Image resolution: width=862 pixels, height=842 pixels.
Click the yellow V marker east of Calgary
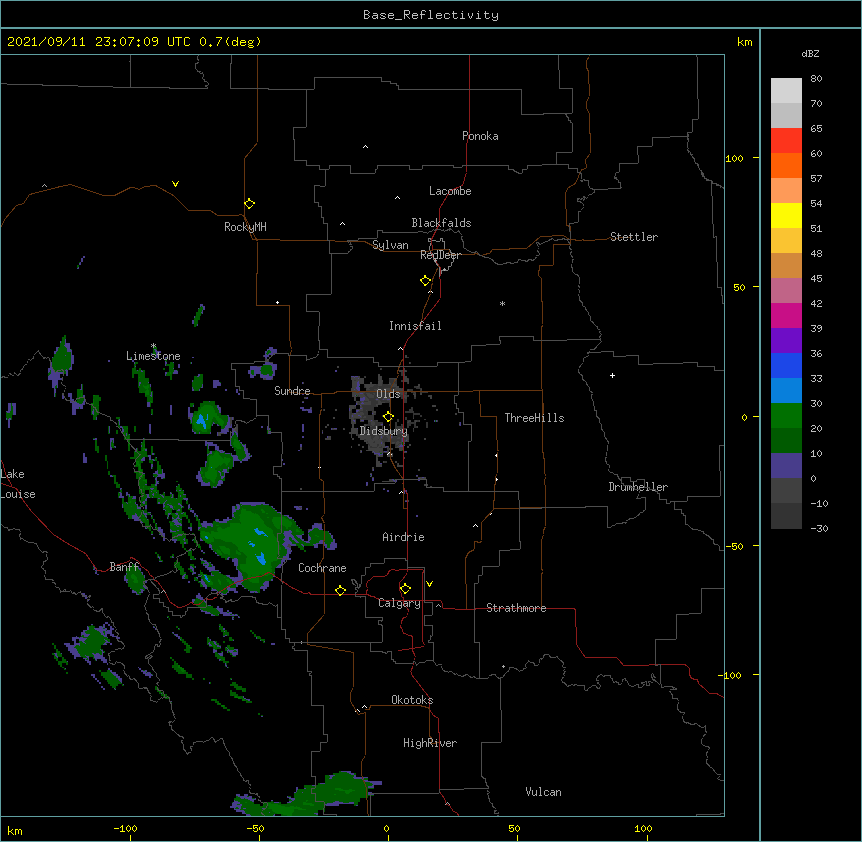pyautogui.click(x=429, y=584)
